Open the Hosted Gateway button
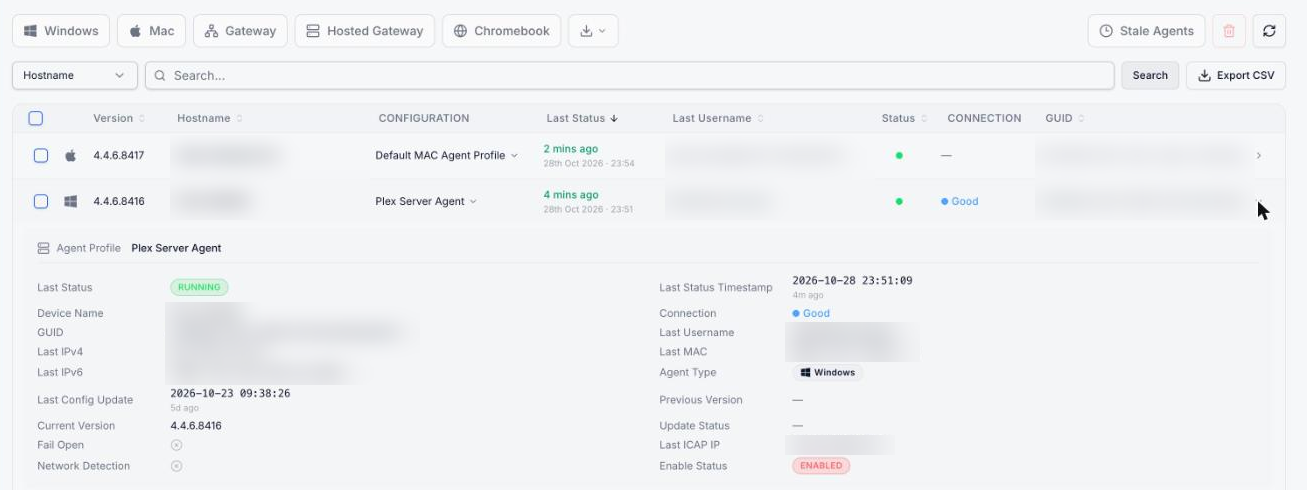1307x490 pixels. tap(365, 31)
